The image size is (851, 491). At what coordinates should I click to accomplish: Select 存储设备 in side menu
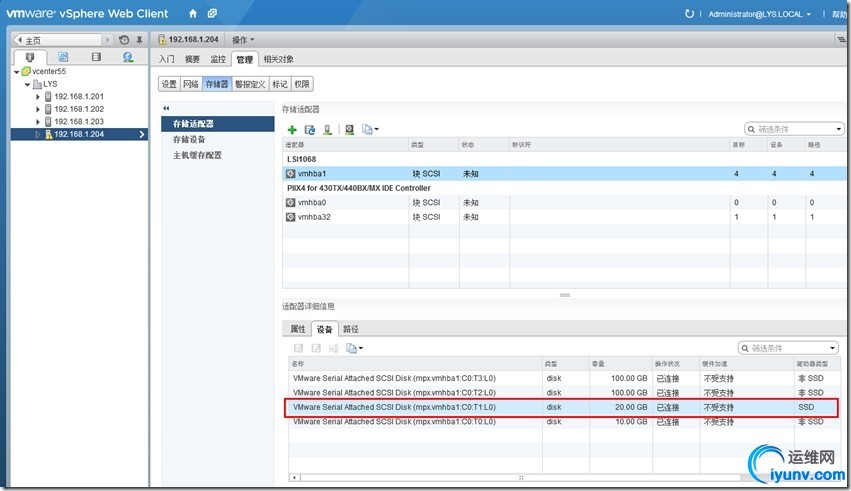pyautogui.click(x=189, y=139)
